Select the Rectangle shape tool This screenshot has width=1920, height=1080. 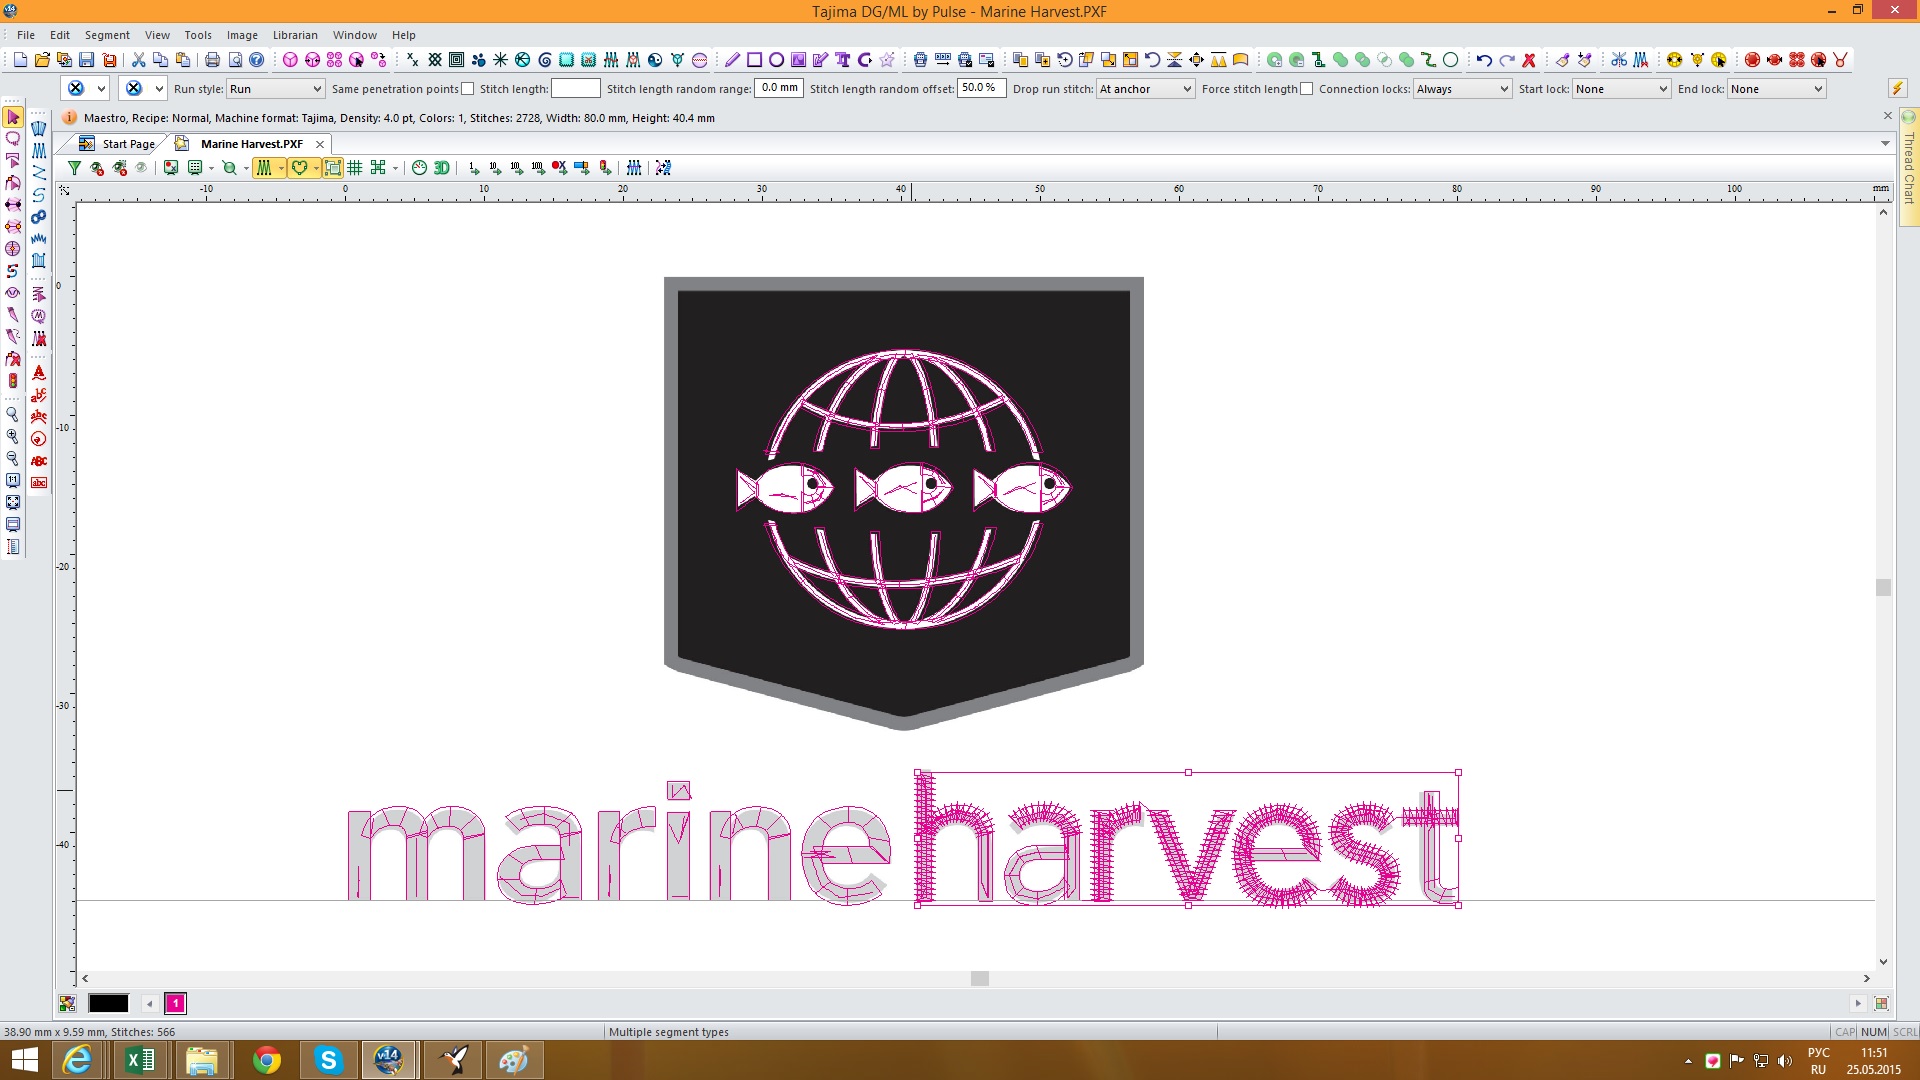point(754,60)
